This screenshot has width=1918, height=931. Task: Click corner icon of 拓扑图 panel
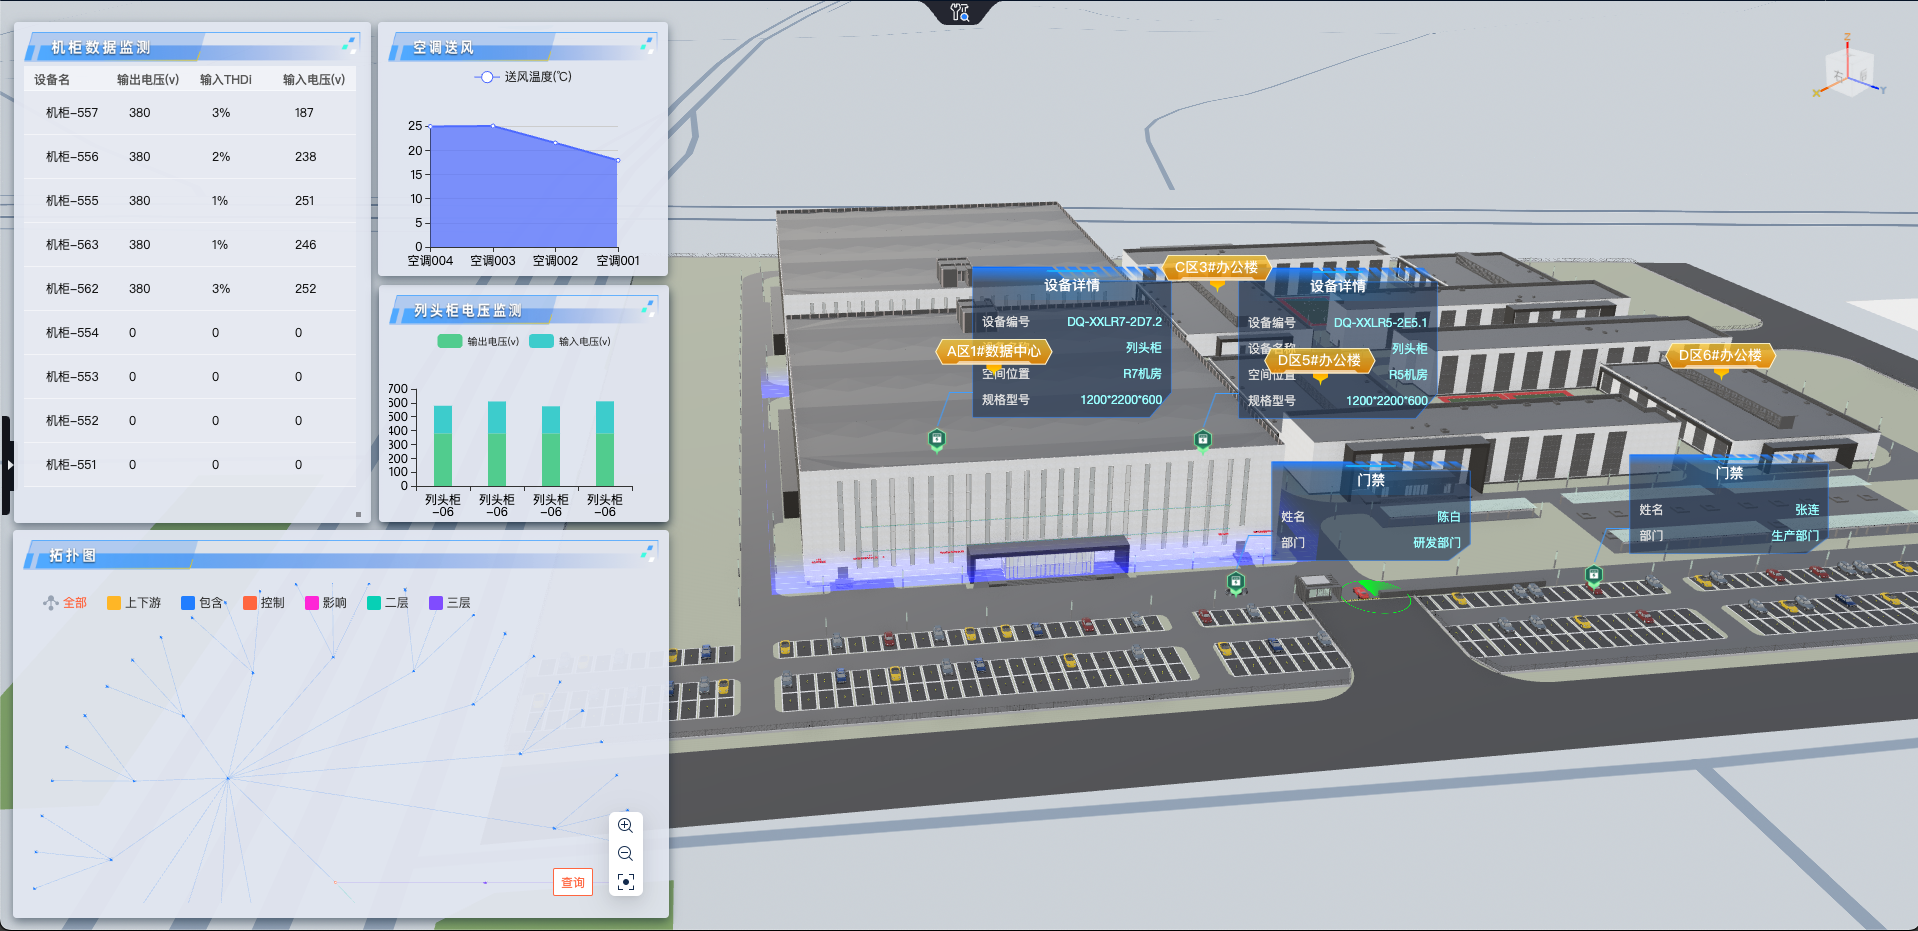click(x=648, y=552)
